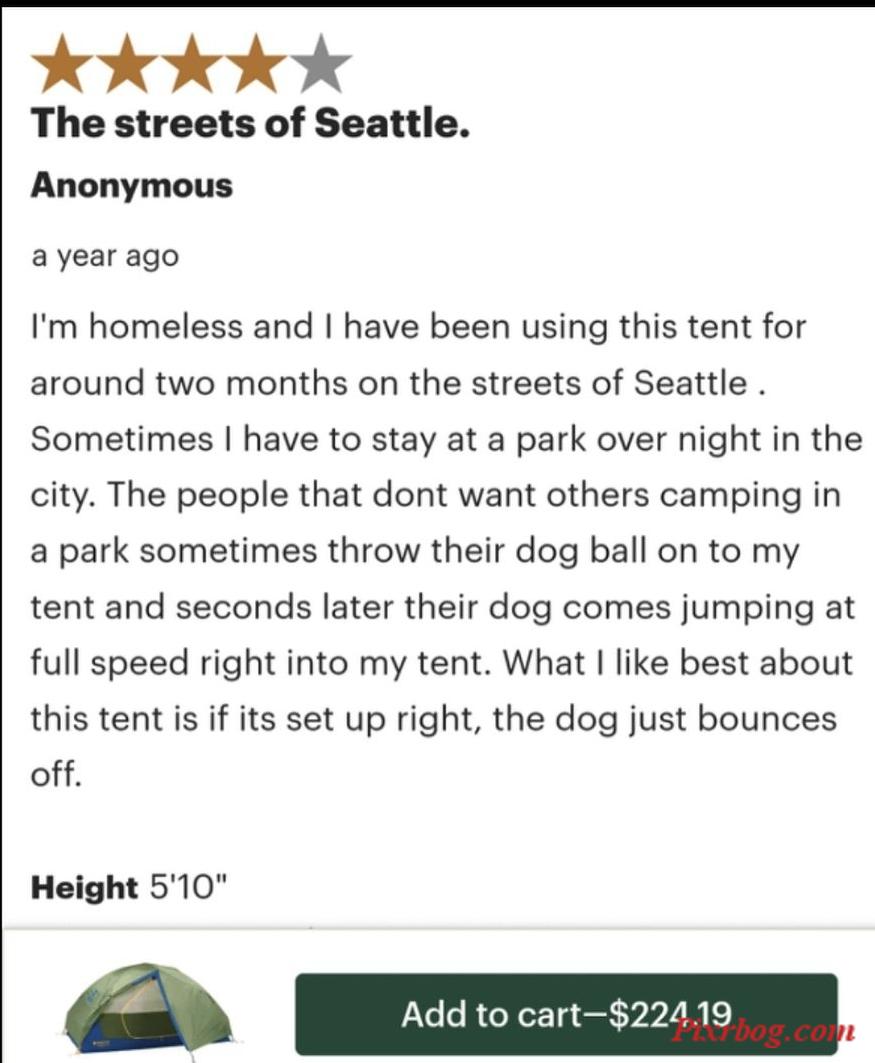Click the second gold rating star
875x1063 pixels.
point(127,64)
